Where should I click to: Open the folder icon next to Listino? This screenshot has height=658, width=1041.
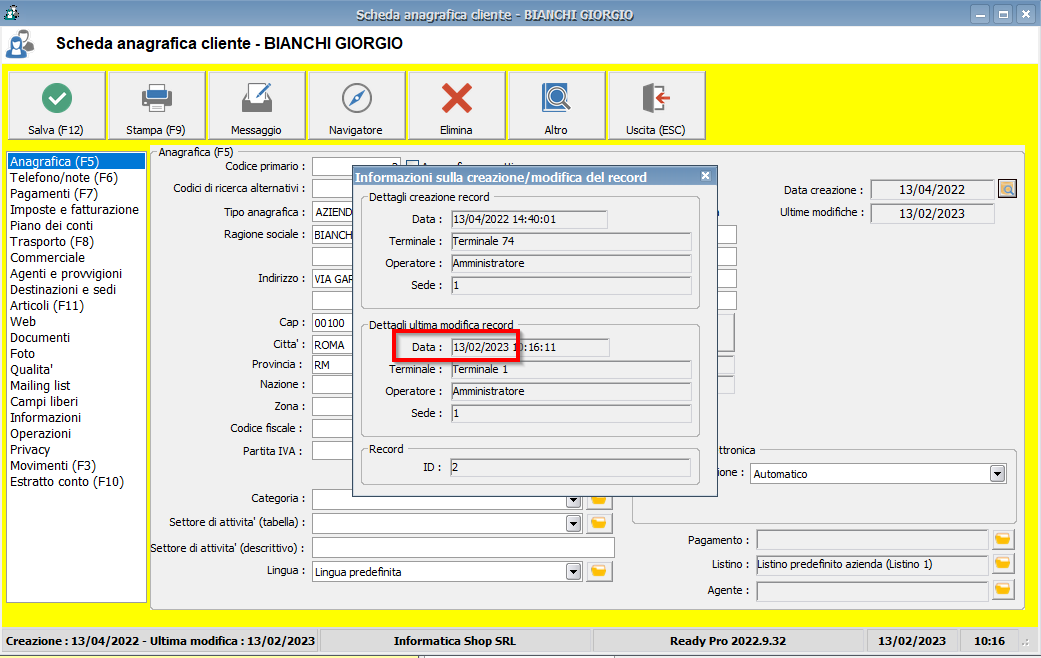point(1002,564)
